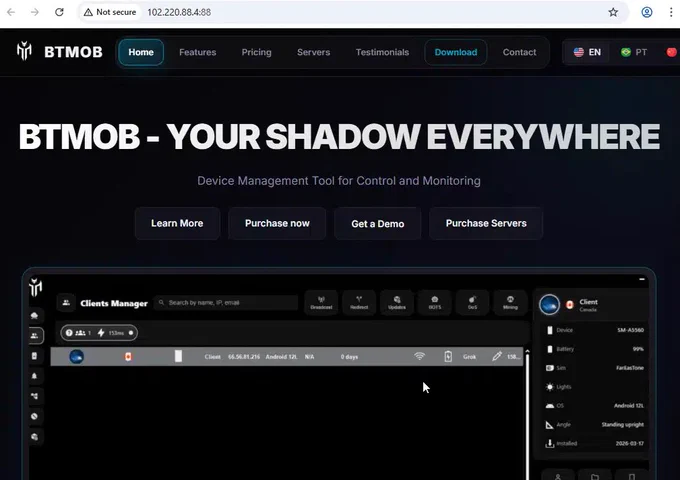Viewport: 680px width, 480px height.
Task: Open the Not secure site info warning
Action: click(110, 12)
